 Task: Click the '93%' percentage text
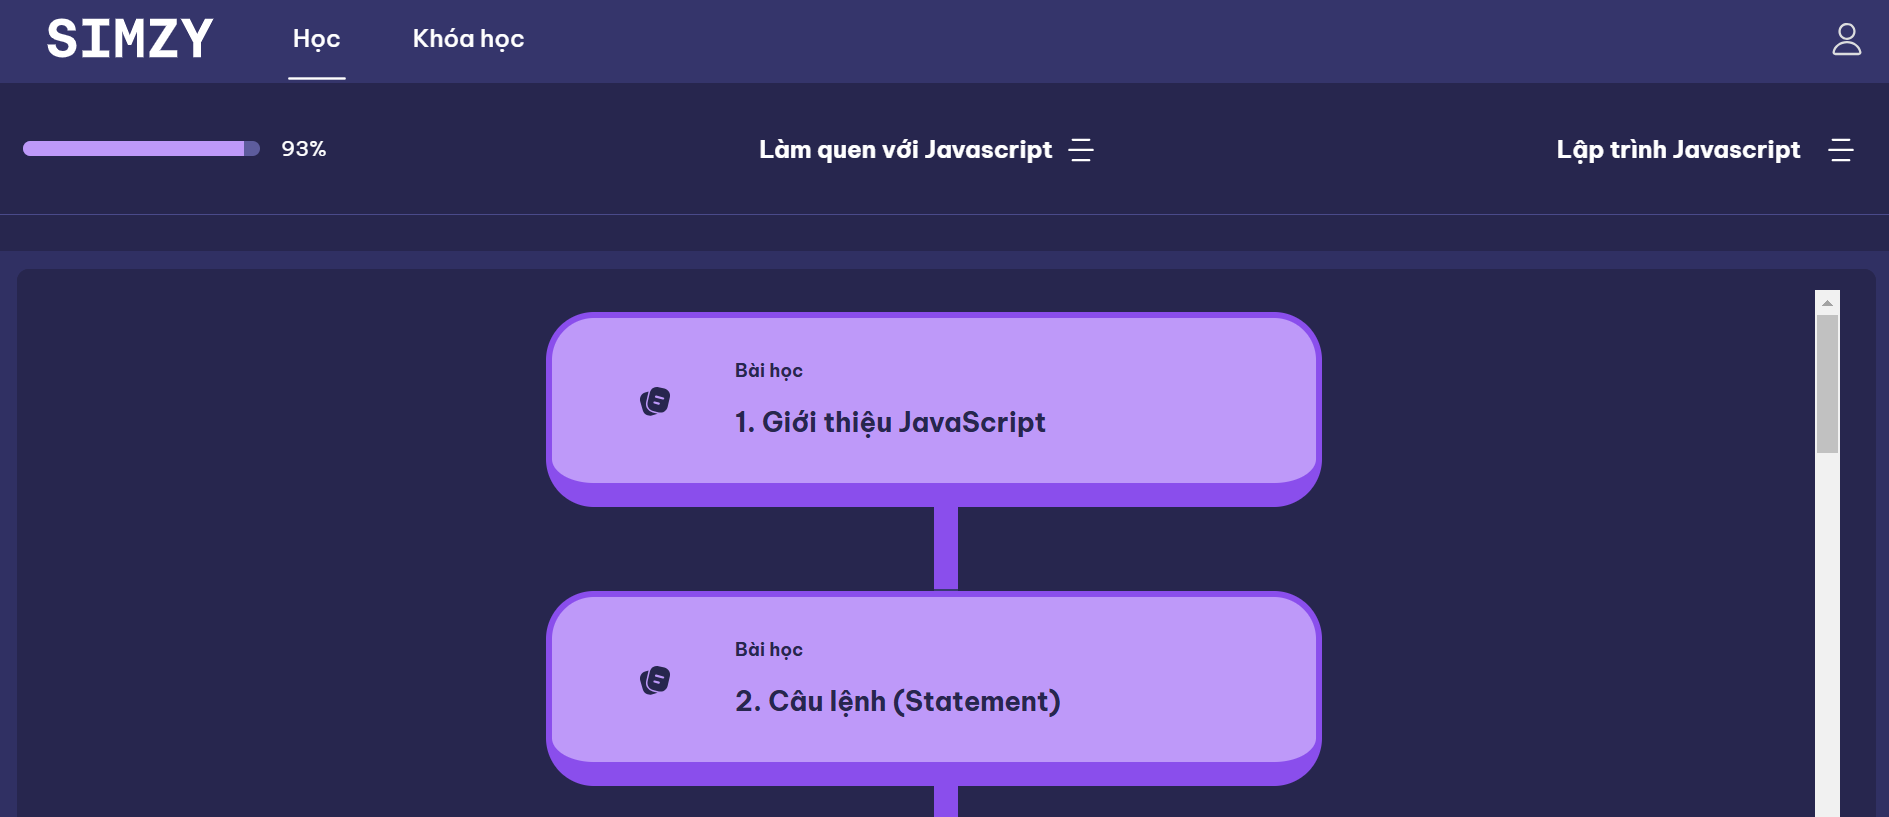tap(304, 148)
